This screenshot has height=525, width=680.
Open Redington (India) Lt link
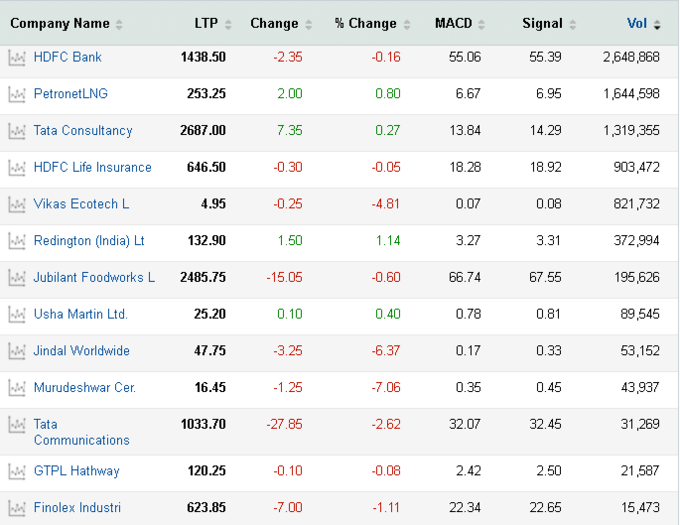(89, 241)
